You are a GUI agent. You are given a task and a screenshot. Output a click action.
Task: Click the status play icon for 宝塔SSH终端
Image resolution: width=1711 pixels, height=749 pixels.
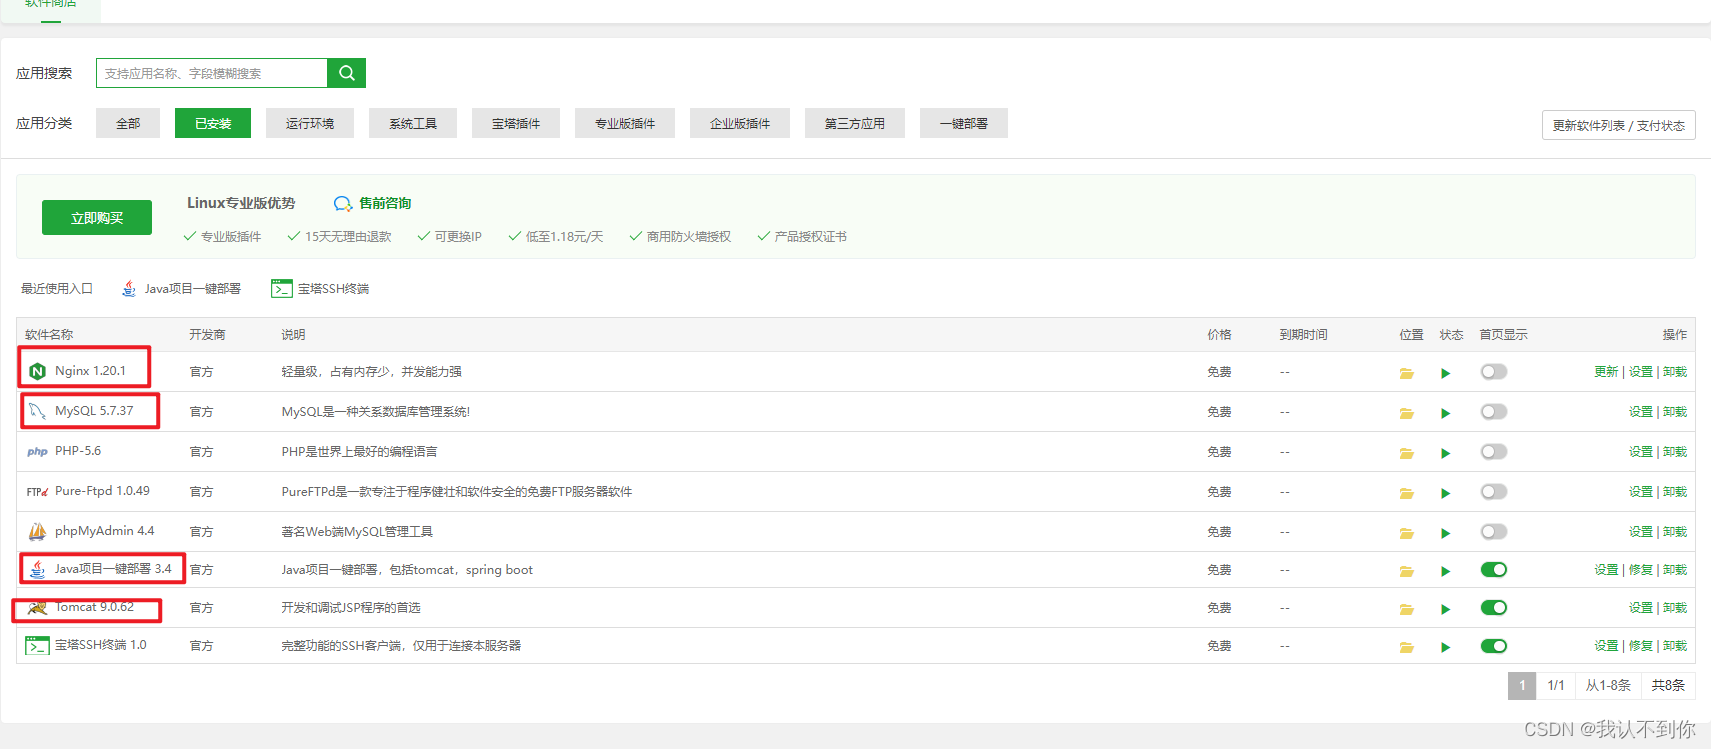click(x=1445, y=647)
